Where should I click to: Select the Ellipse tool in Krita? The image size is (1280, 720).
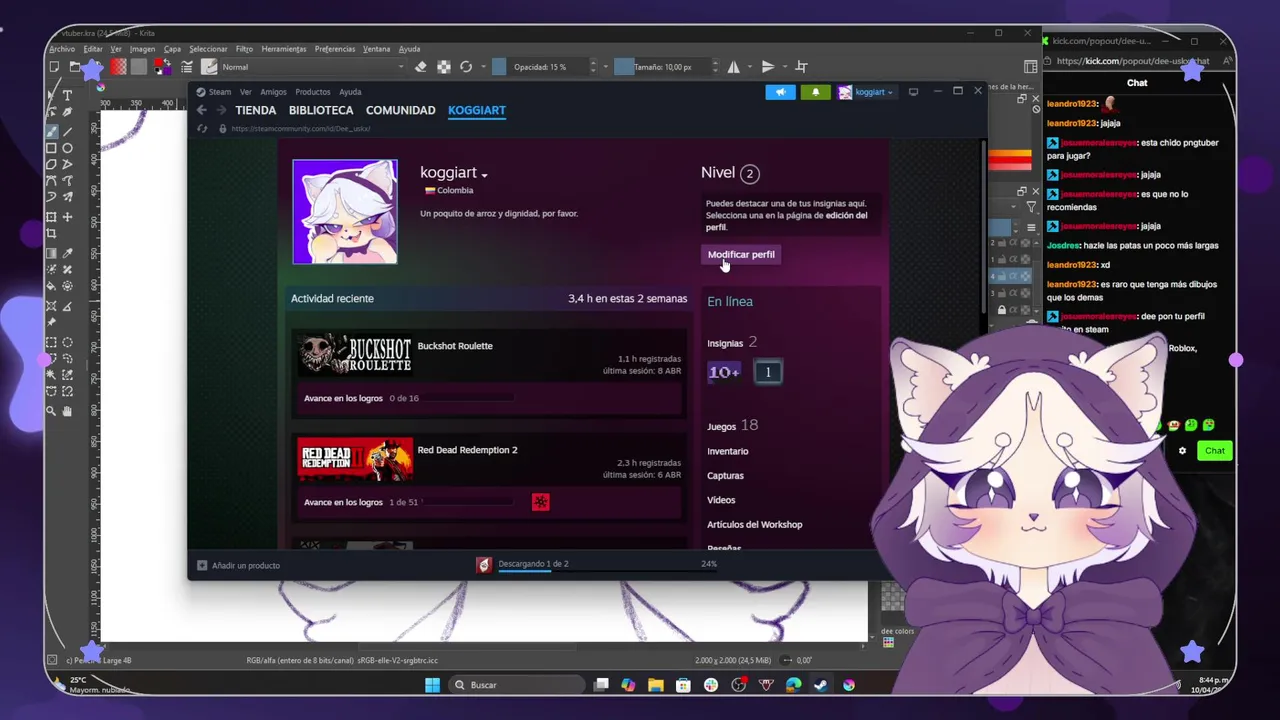pyautogui.click(x=68, y=148)
